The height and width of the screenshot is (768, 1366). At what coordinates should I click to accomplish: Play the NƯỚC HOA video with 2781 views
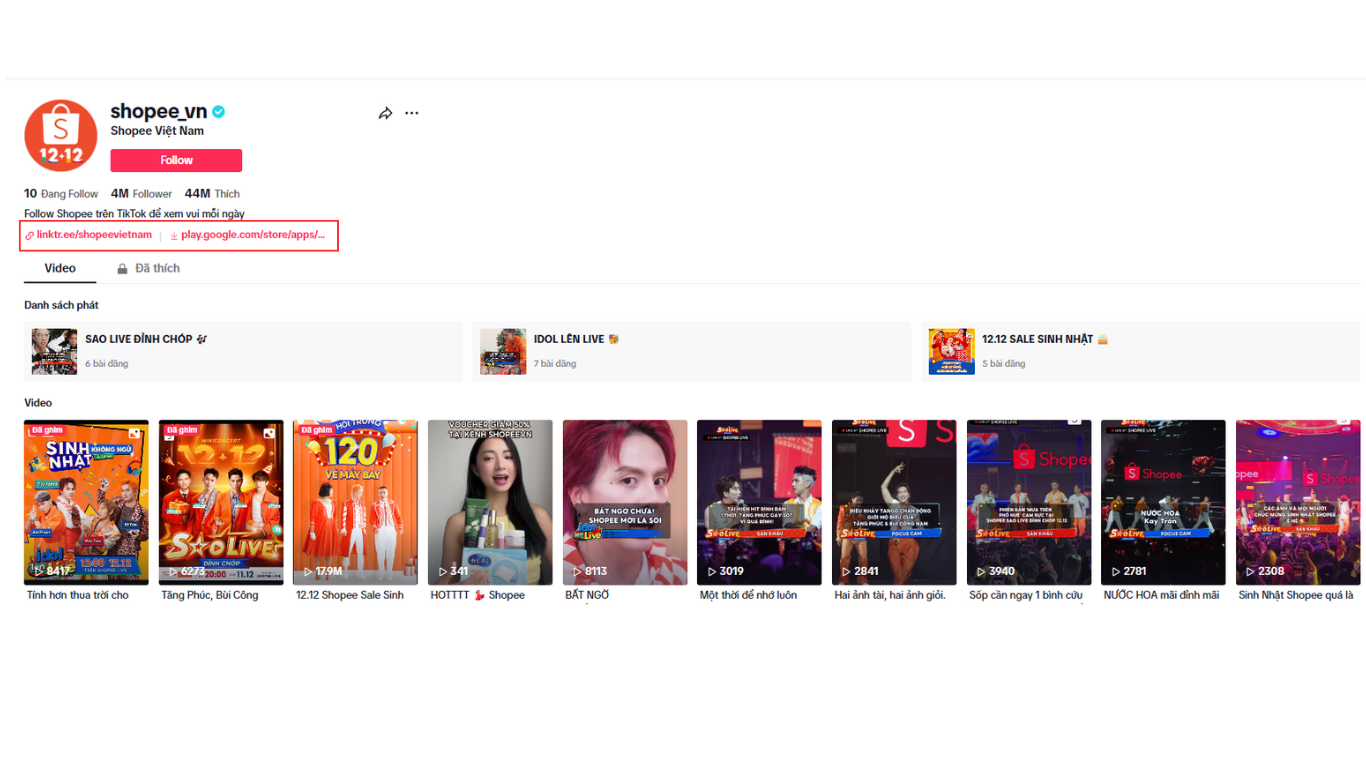(x=1163, y=502)
